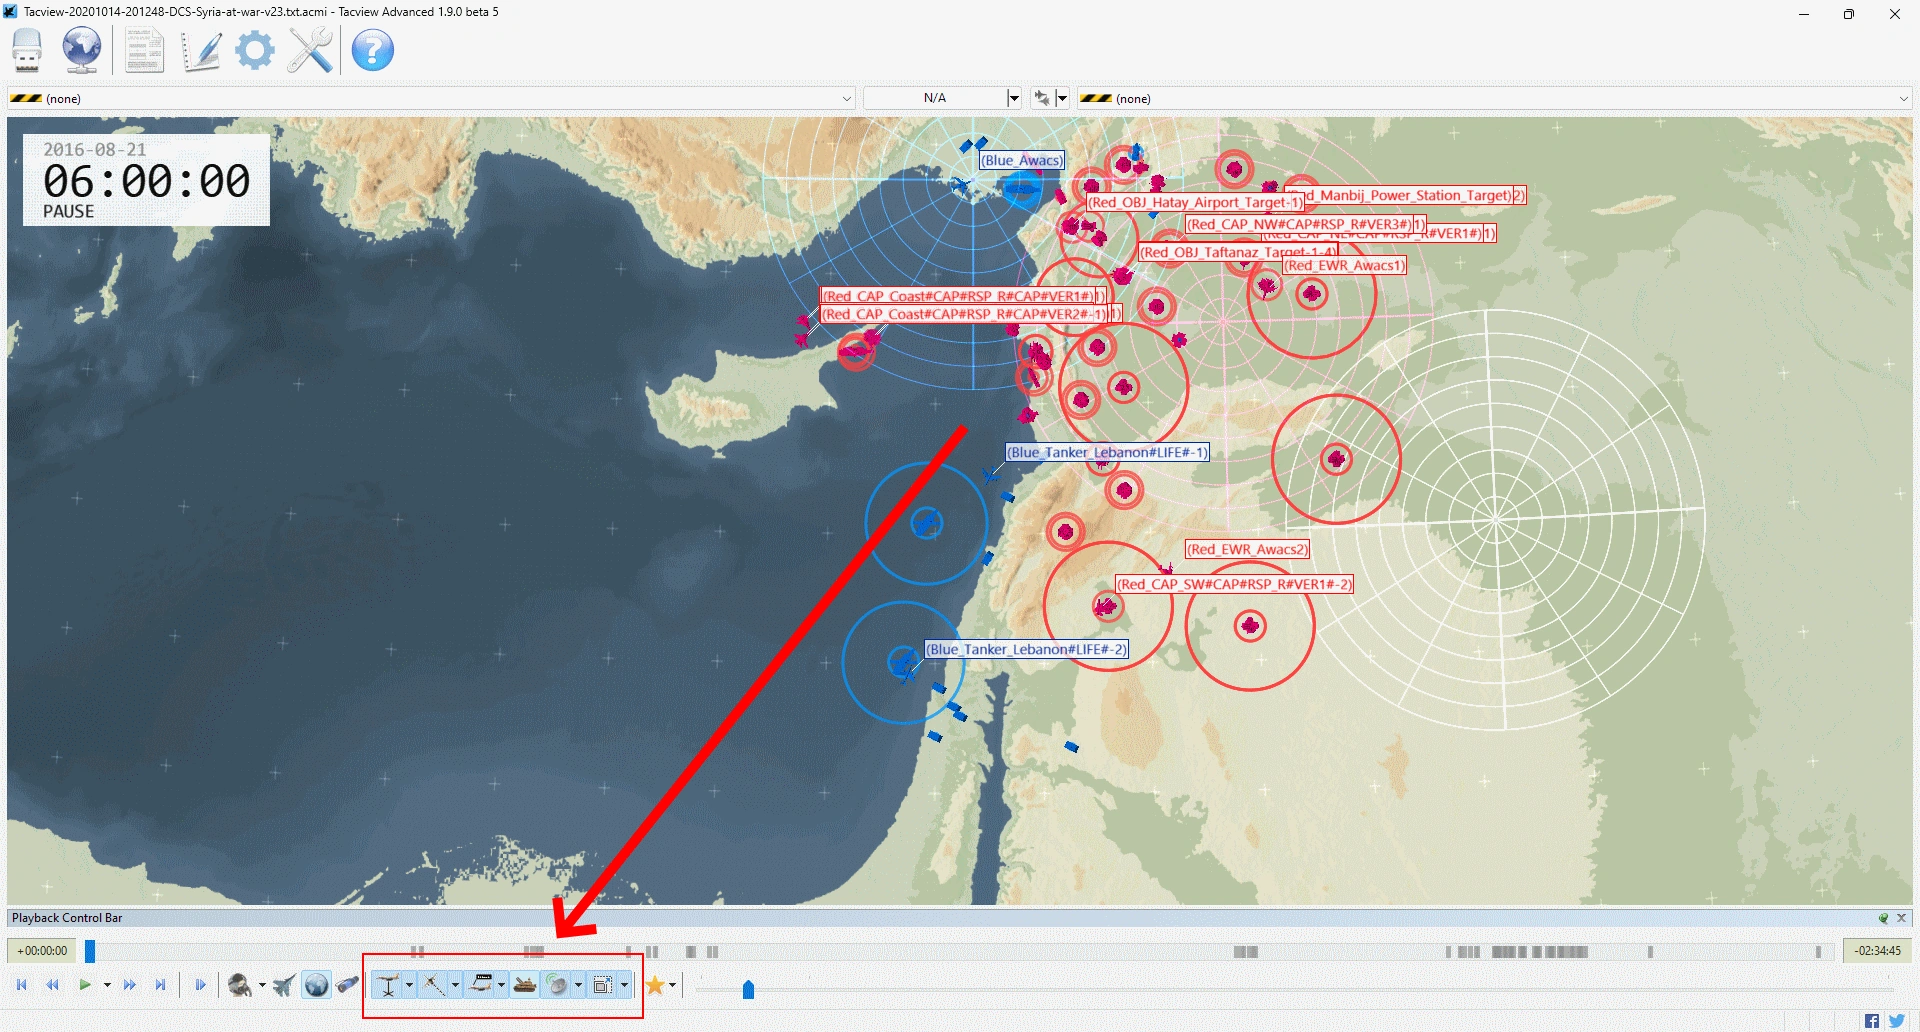Click the yellow star bookmarks icon

point(655,985)
